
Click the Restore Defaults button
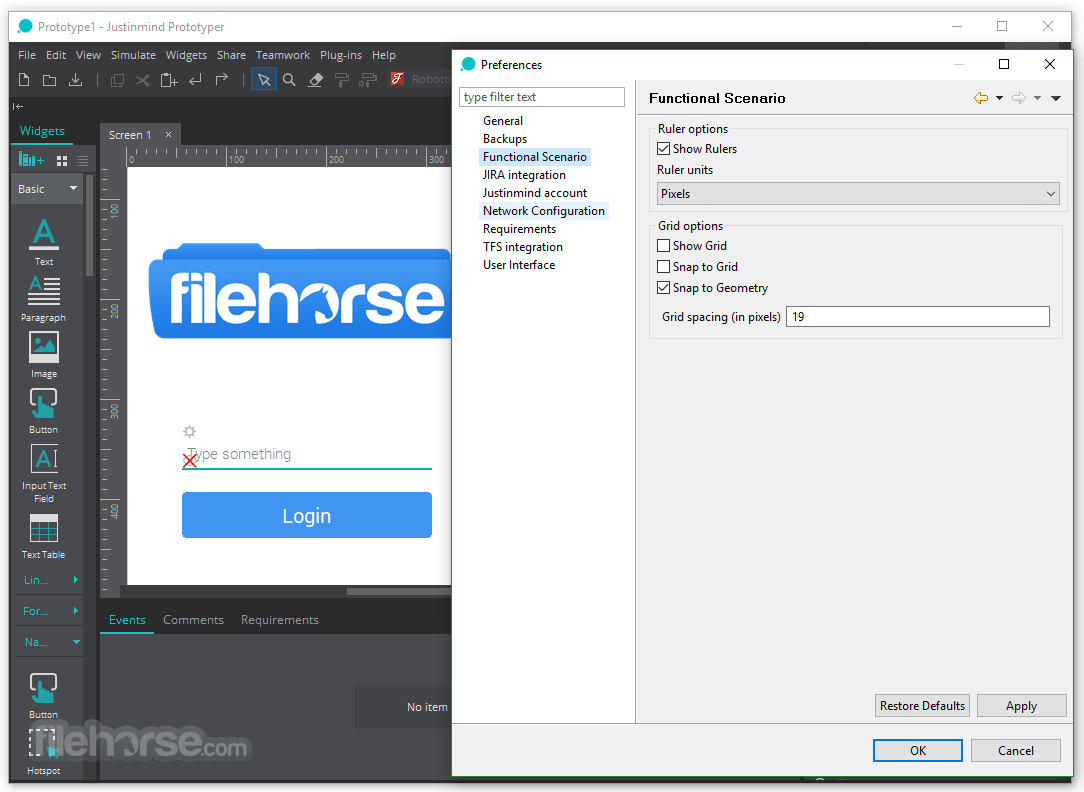tap(922, 706)
